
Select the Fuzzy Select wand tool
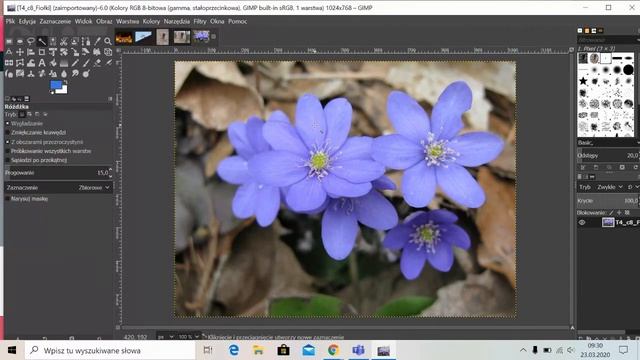point(42,41)
